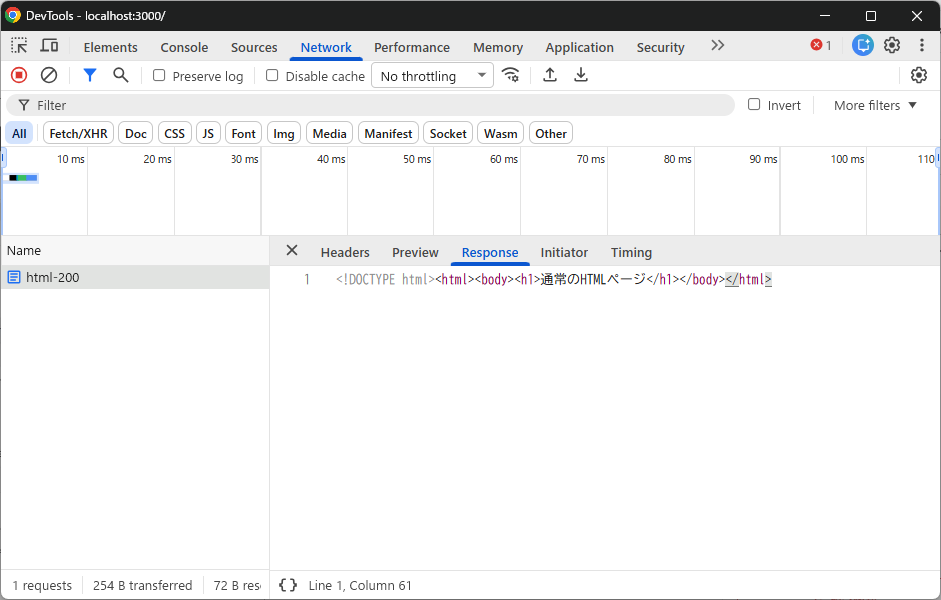Focus the Filter text field
Screen dimensions: 941x600
370,105
